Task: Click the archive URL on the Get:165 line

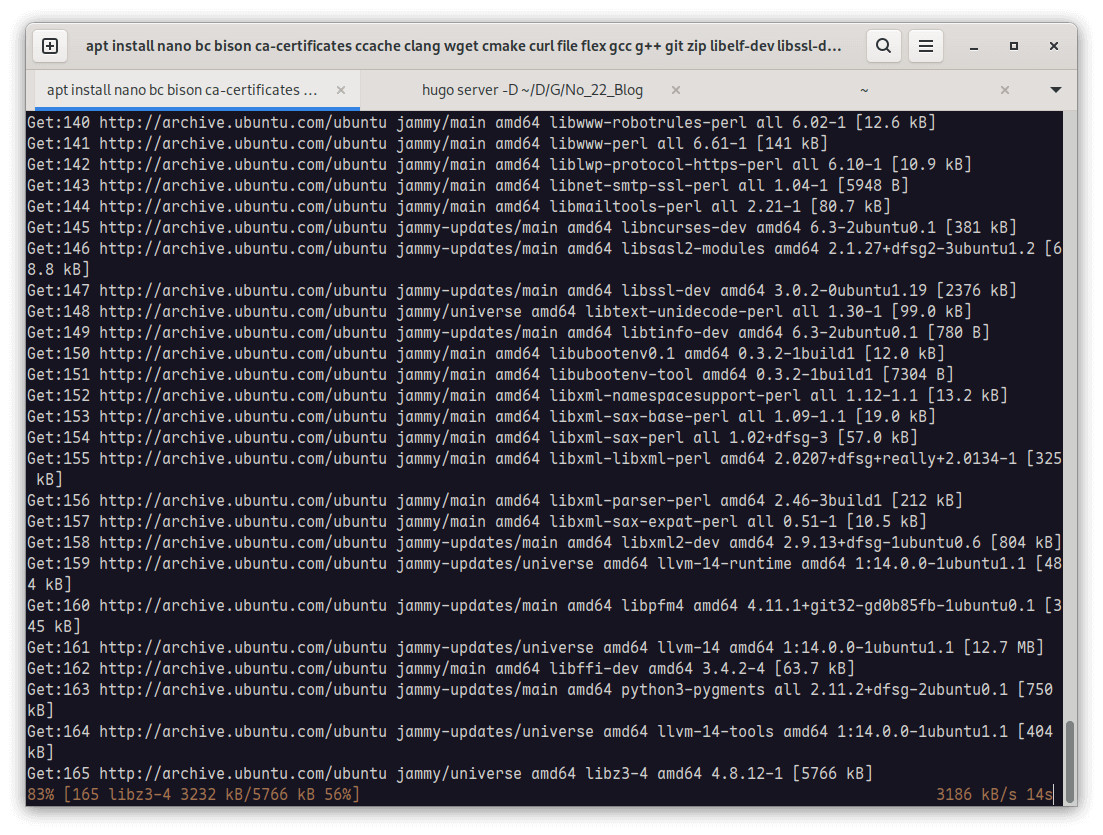Action: [x=242, y=773]
